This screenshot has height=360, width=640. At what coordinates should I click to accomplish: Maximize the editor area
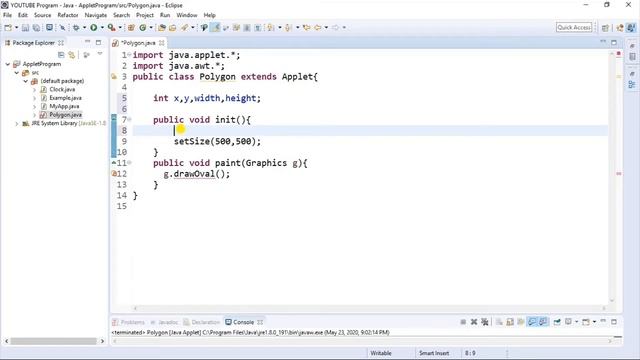(614, 42)
